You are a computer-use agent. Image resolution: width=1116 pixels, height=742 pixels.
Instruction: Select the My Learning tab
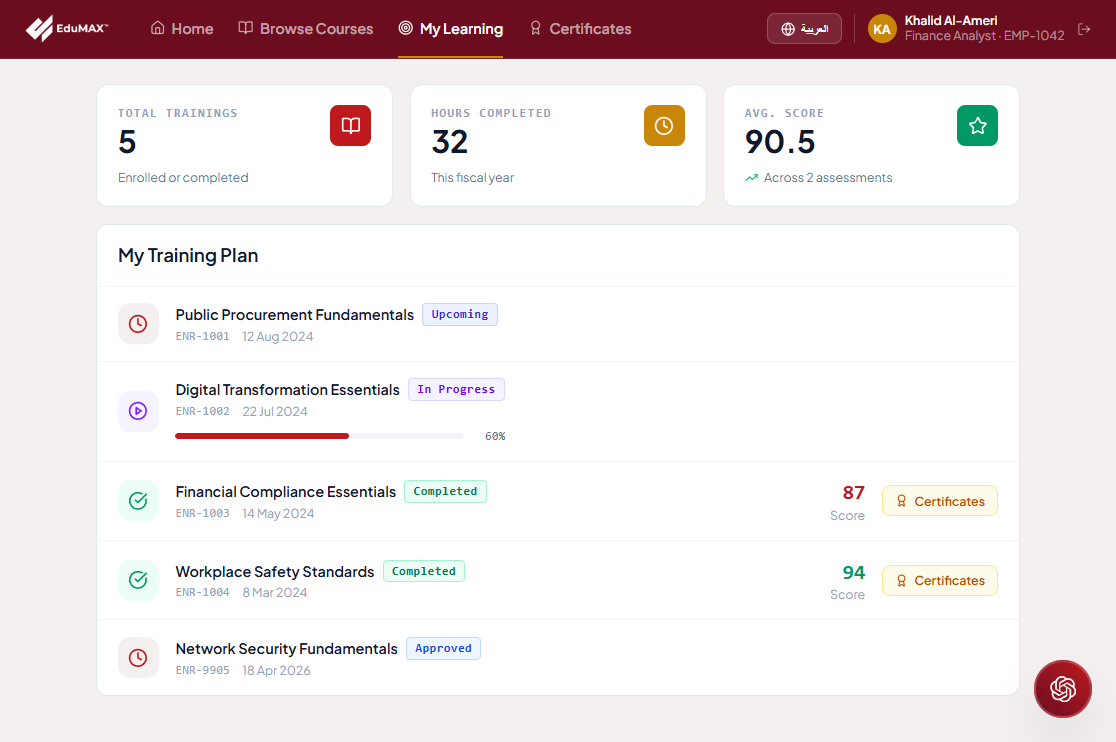pyautogui.click(x=451, y=28)
